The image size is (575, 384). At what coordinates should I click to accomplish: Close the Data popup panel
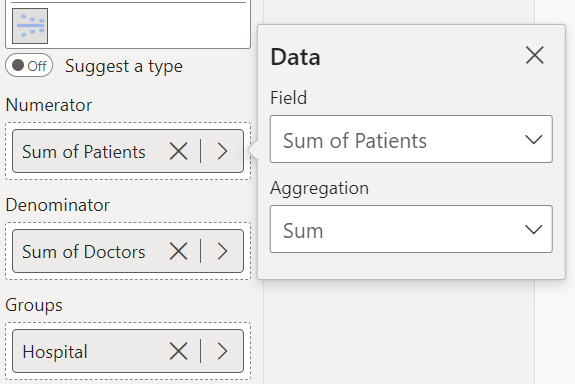pos(535,56)
